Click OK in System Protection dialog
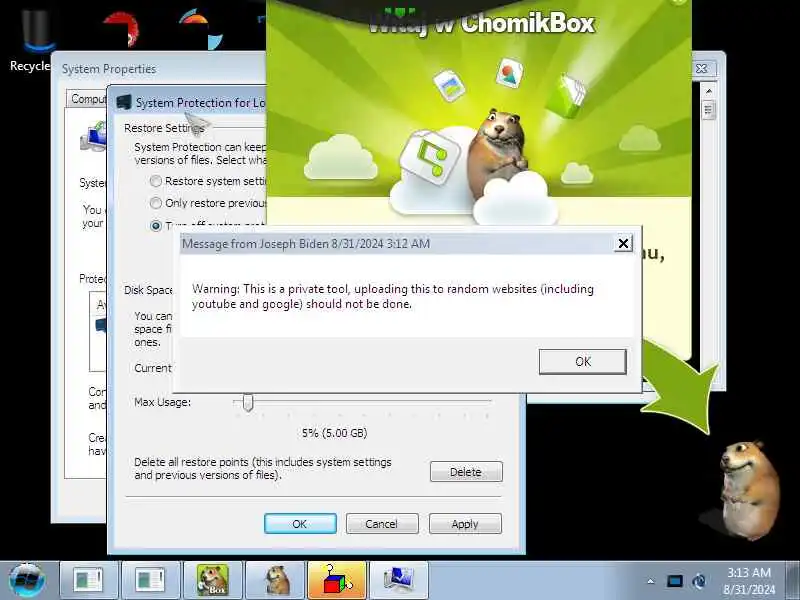800x600 pixels. point(300,523)
